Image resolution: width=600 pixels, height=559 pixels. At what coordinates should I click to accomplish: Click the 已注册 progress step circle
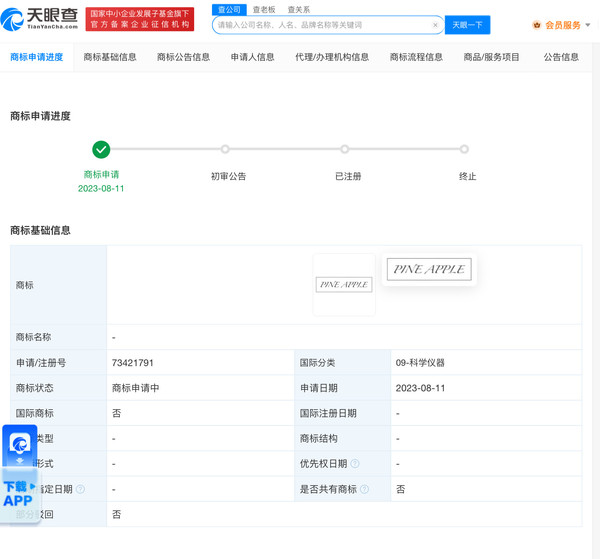coord(345,149)
